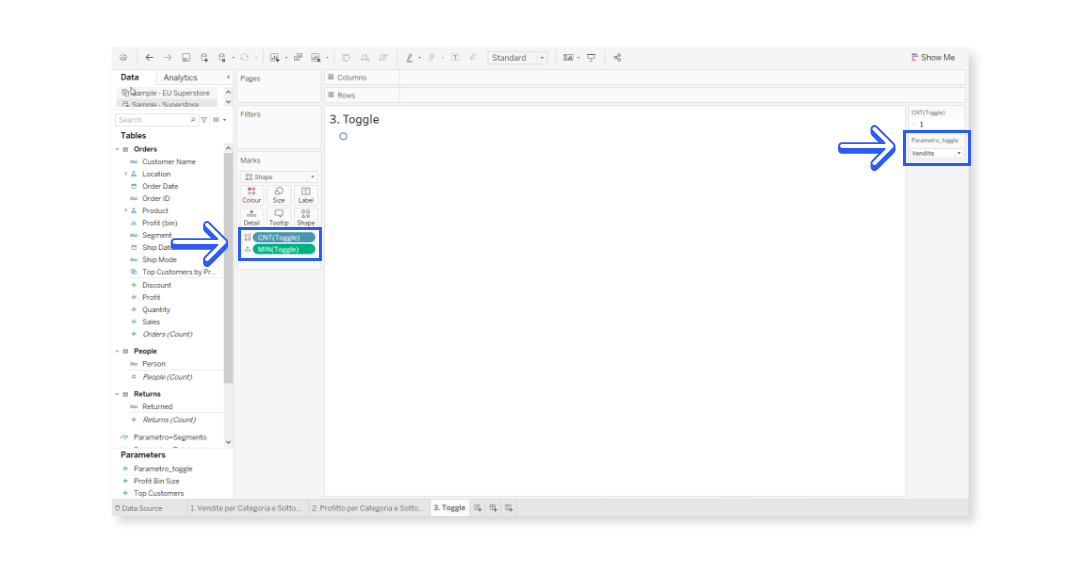The width and height of the screenshot is (1080, 562).
Task: Collapse the Orders table
Action: (x=117, y=149)
